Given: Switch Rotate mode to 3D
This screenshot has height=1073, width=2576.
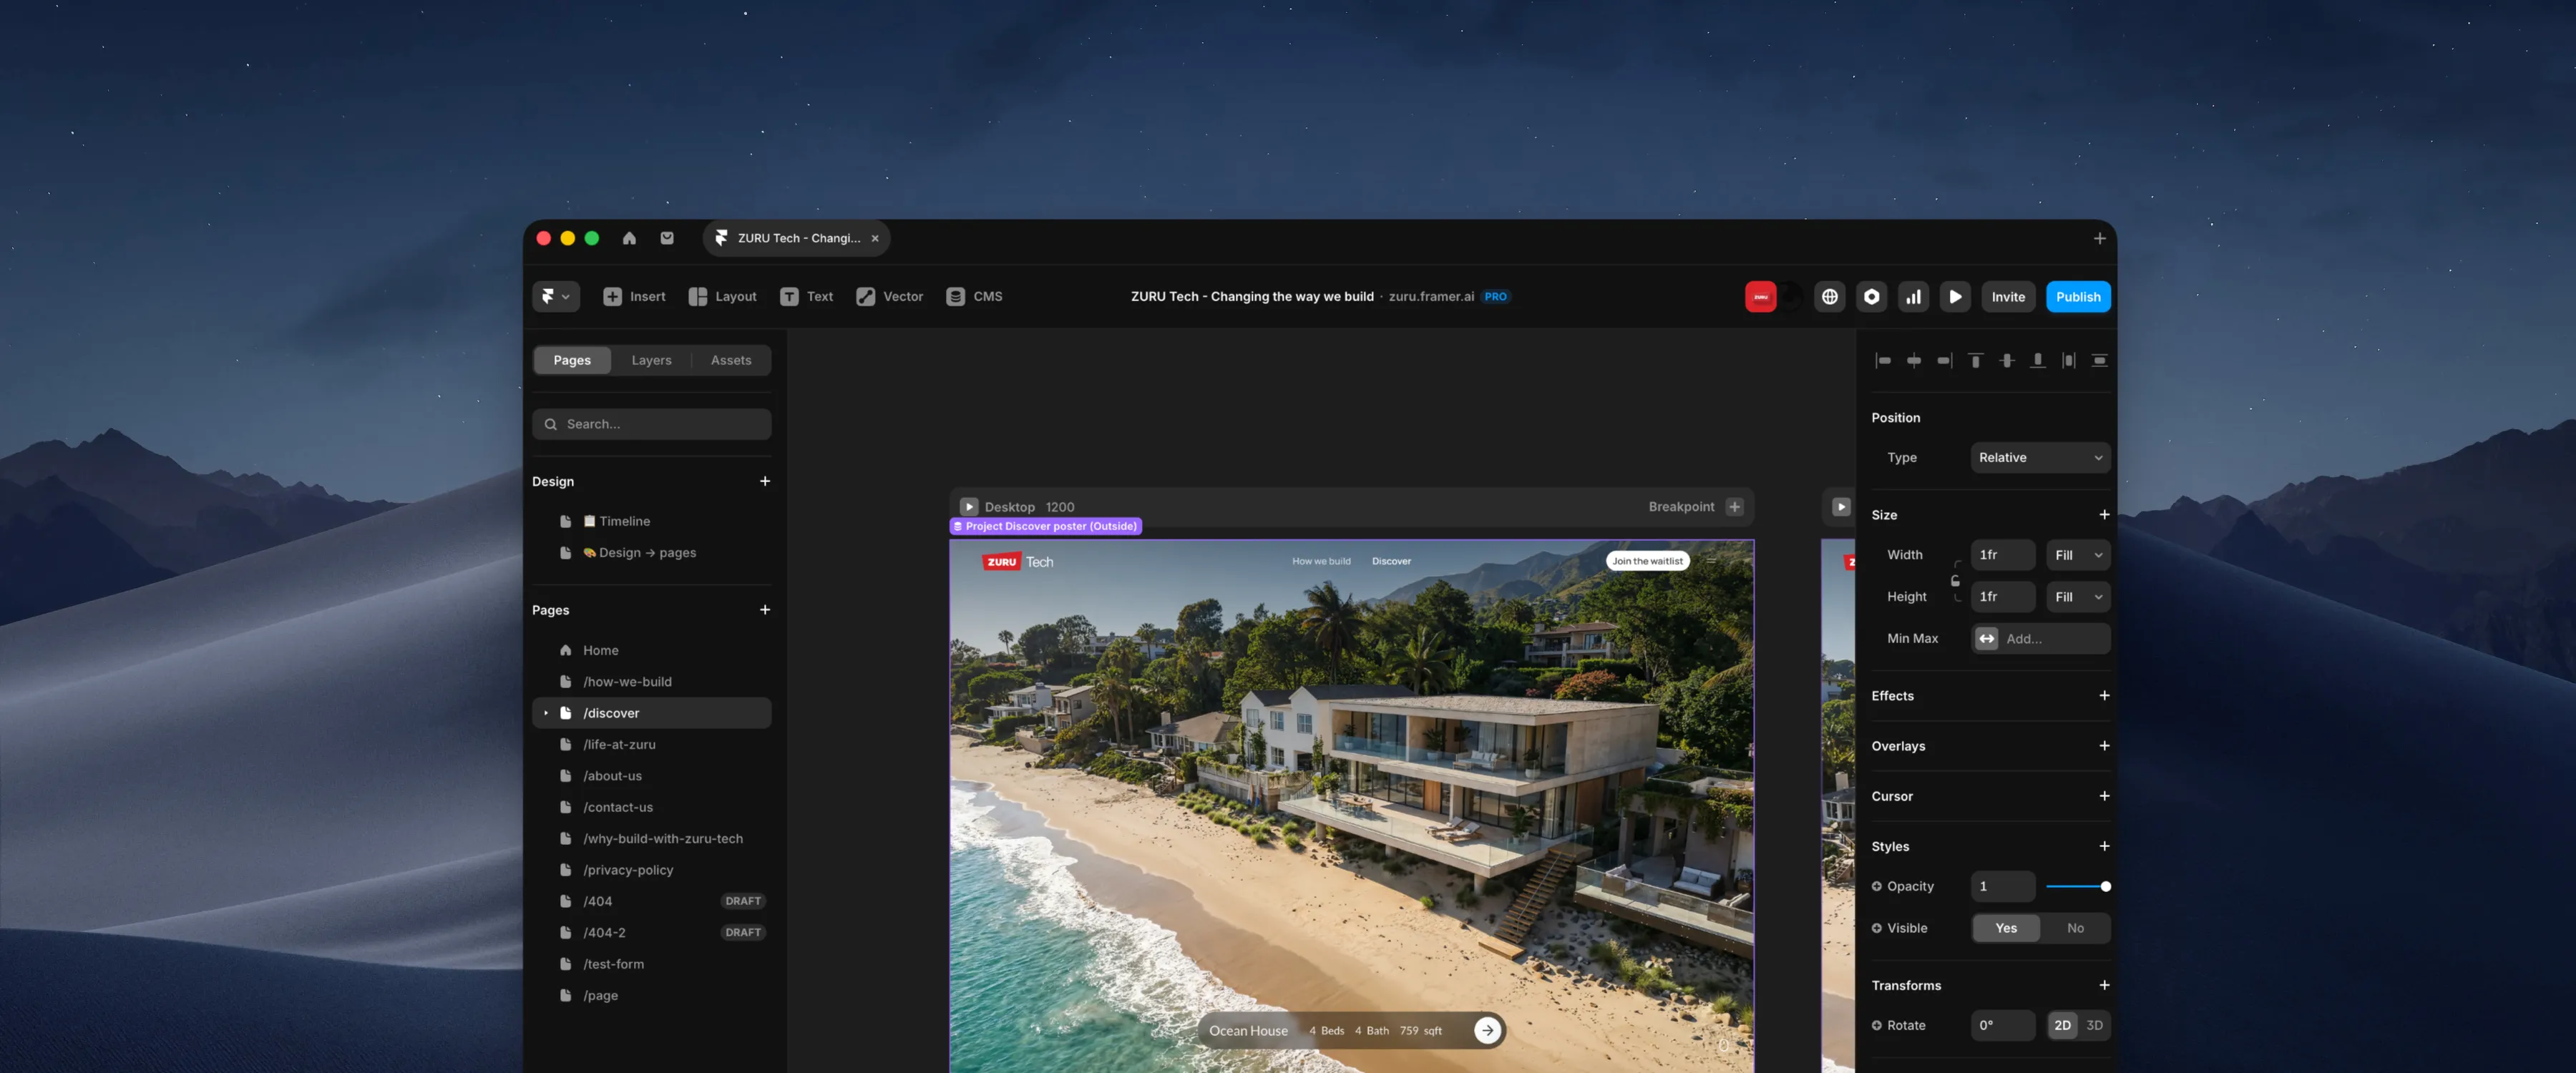Looking at the screenshot, I should (x=2094, y=1025).
